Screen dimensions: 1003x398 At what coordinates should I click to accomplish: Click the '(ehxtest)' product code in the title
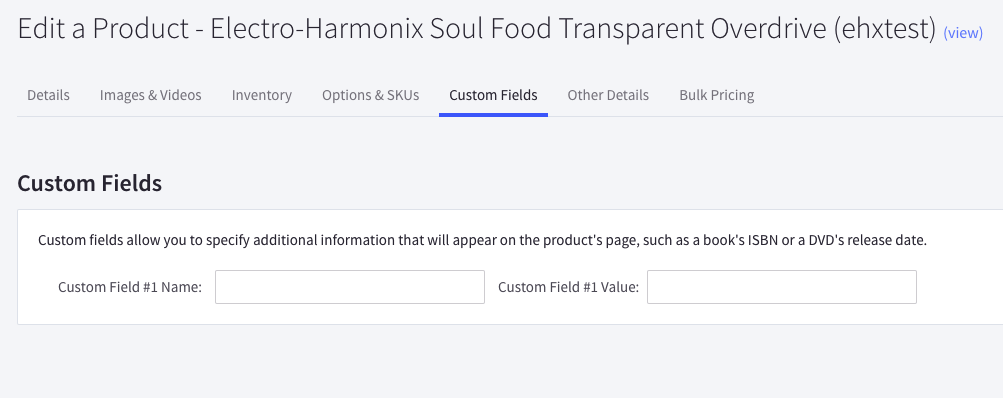click(885, 30)
